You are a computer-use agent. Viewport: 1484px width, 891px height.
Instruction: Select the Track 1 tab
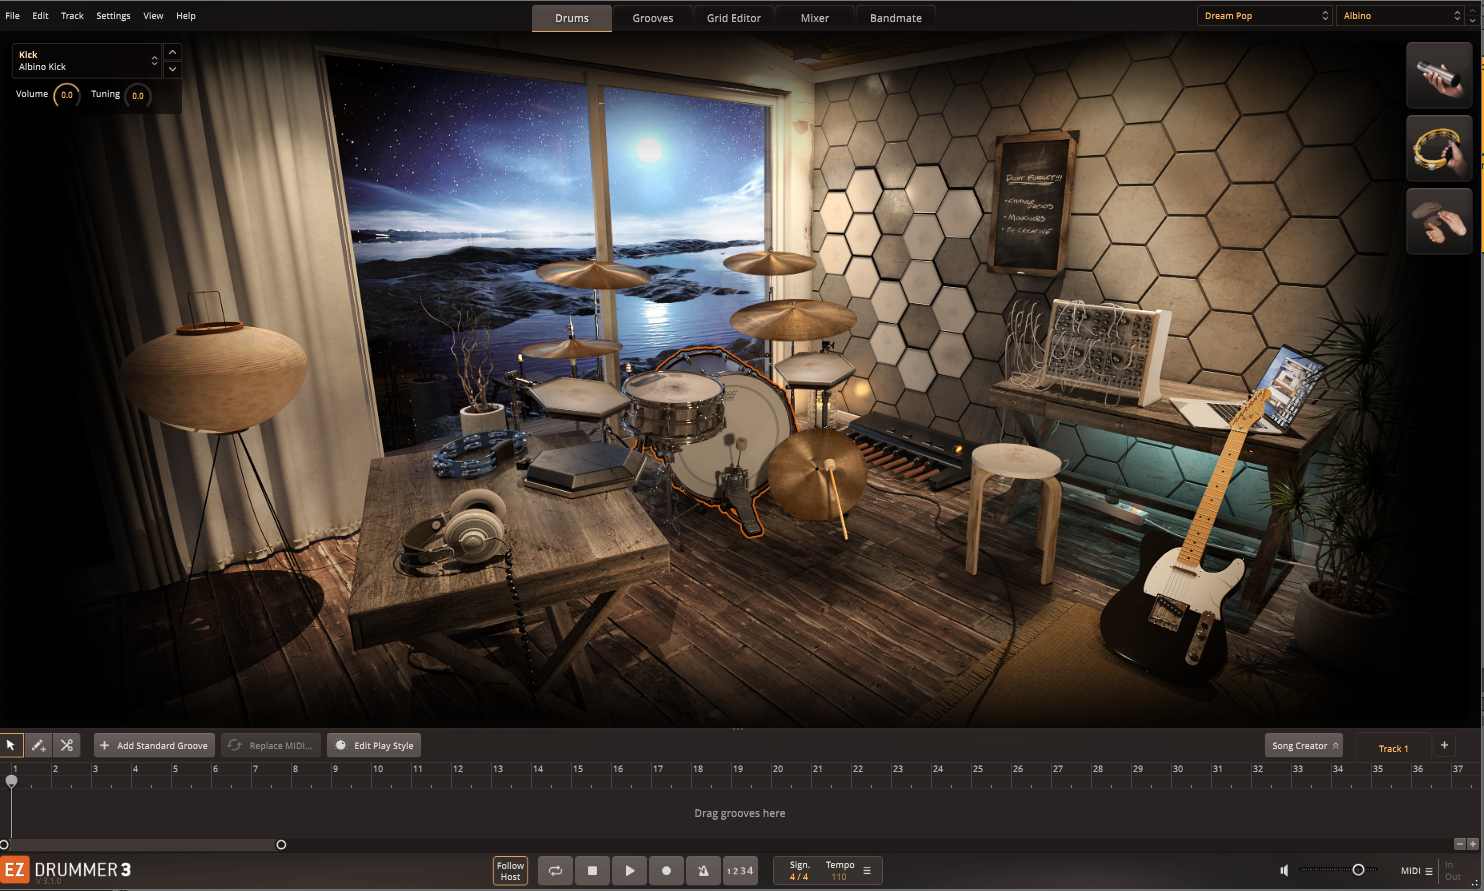click(x=1393, y=748)
